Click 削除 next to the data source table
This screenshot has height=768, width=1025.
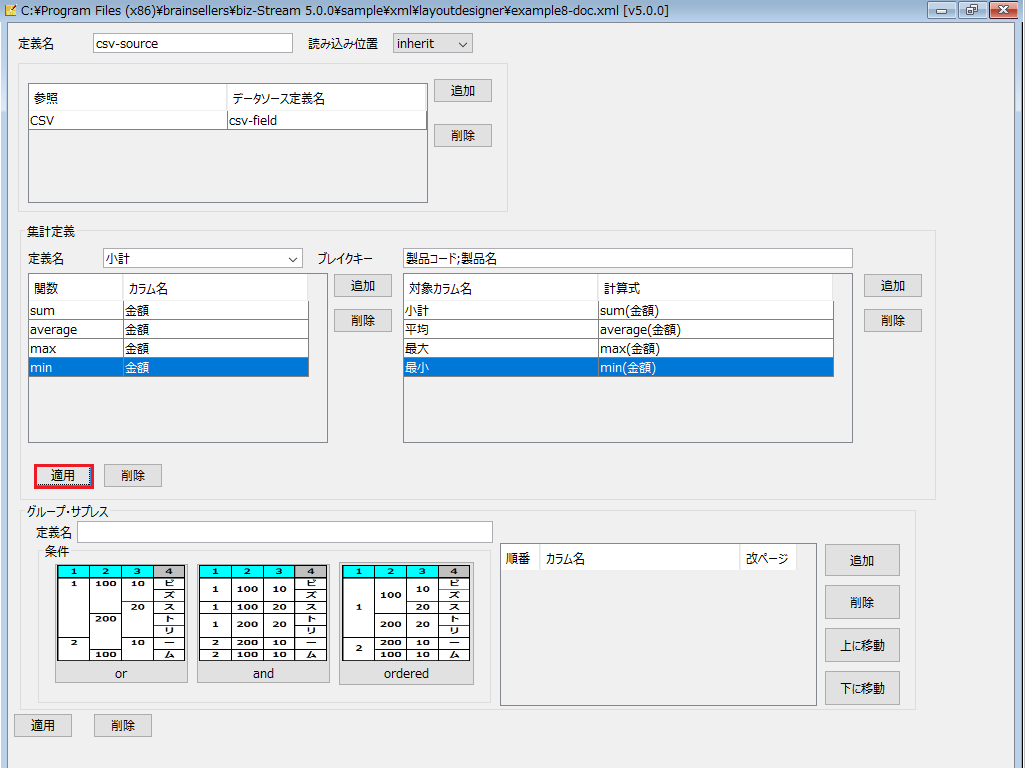(462, 135)
